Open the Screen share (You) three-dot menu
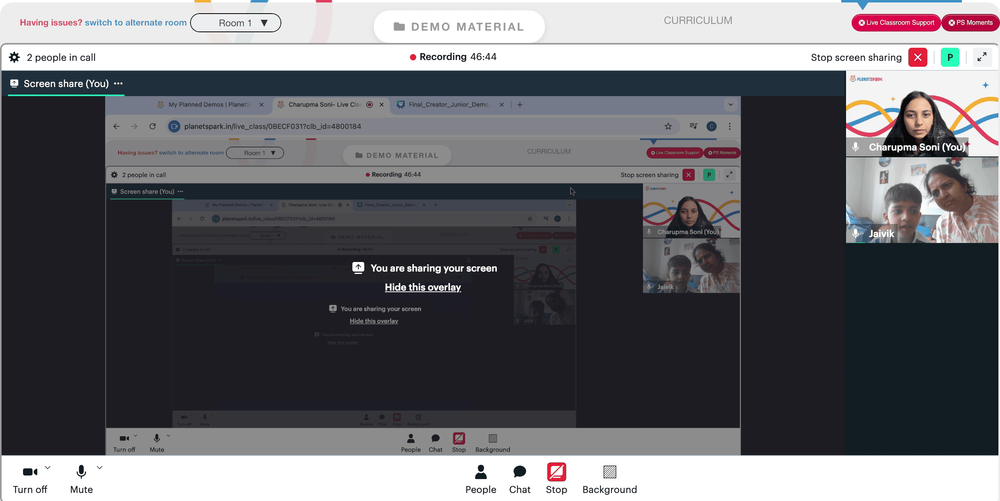 (x=118, y=84)
